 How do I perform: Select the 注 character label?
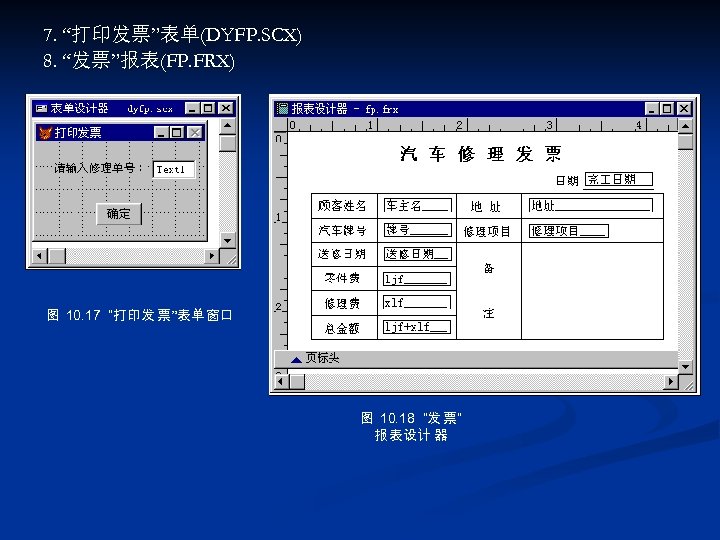489,313
